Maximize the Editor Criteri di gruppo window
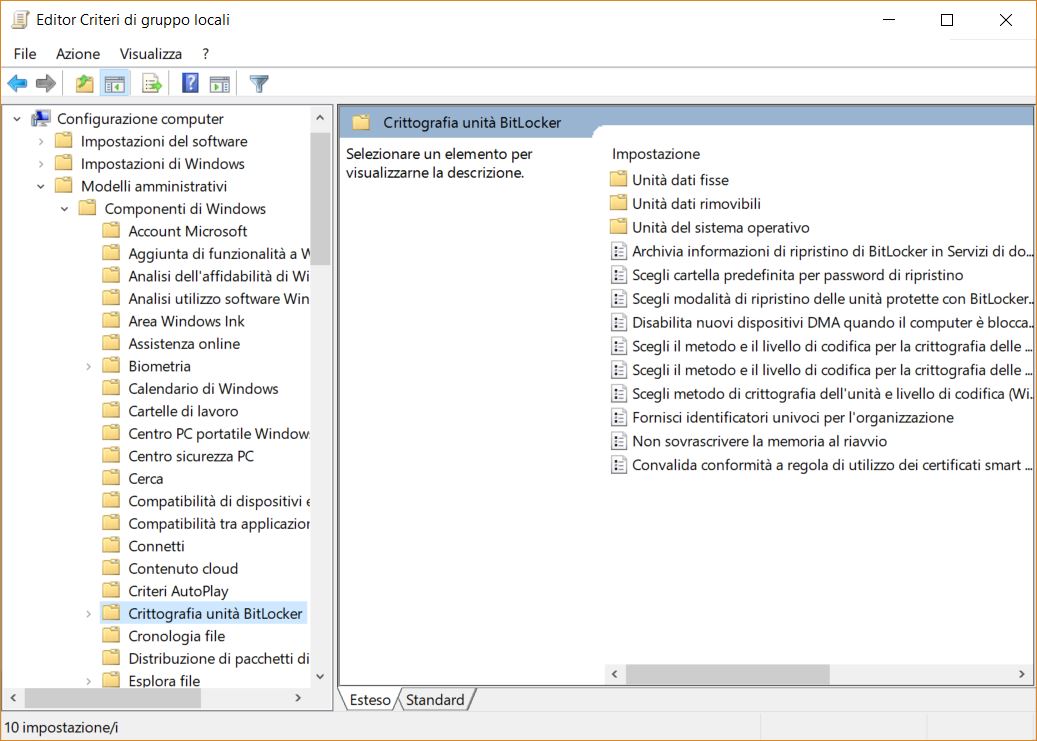This screenshot has width=1037, height=741. 946,20
